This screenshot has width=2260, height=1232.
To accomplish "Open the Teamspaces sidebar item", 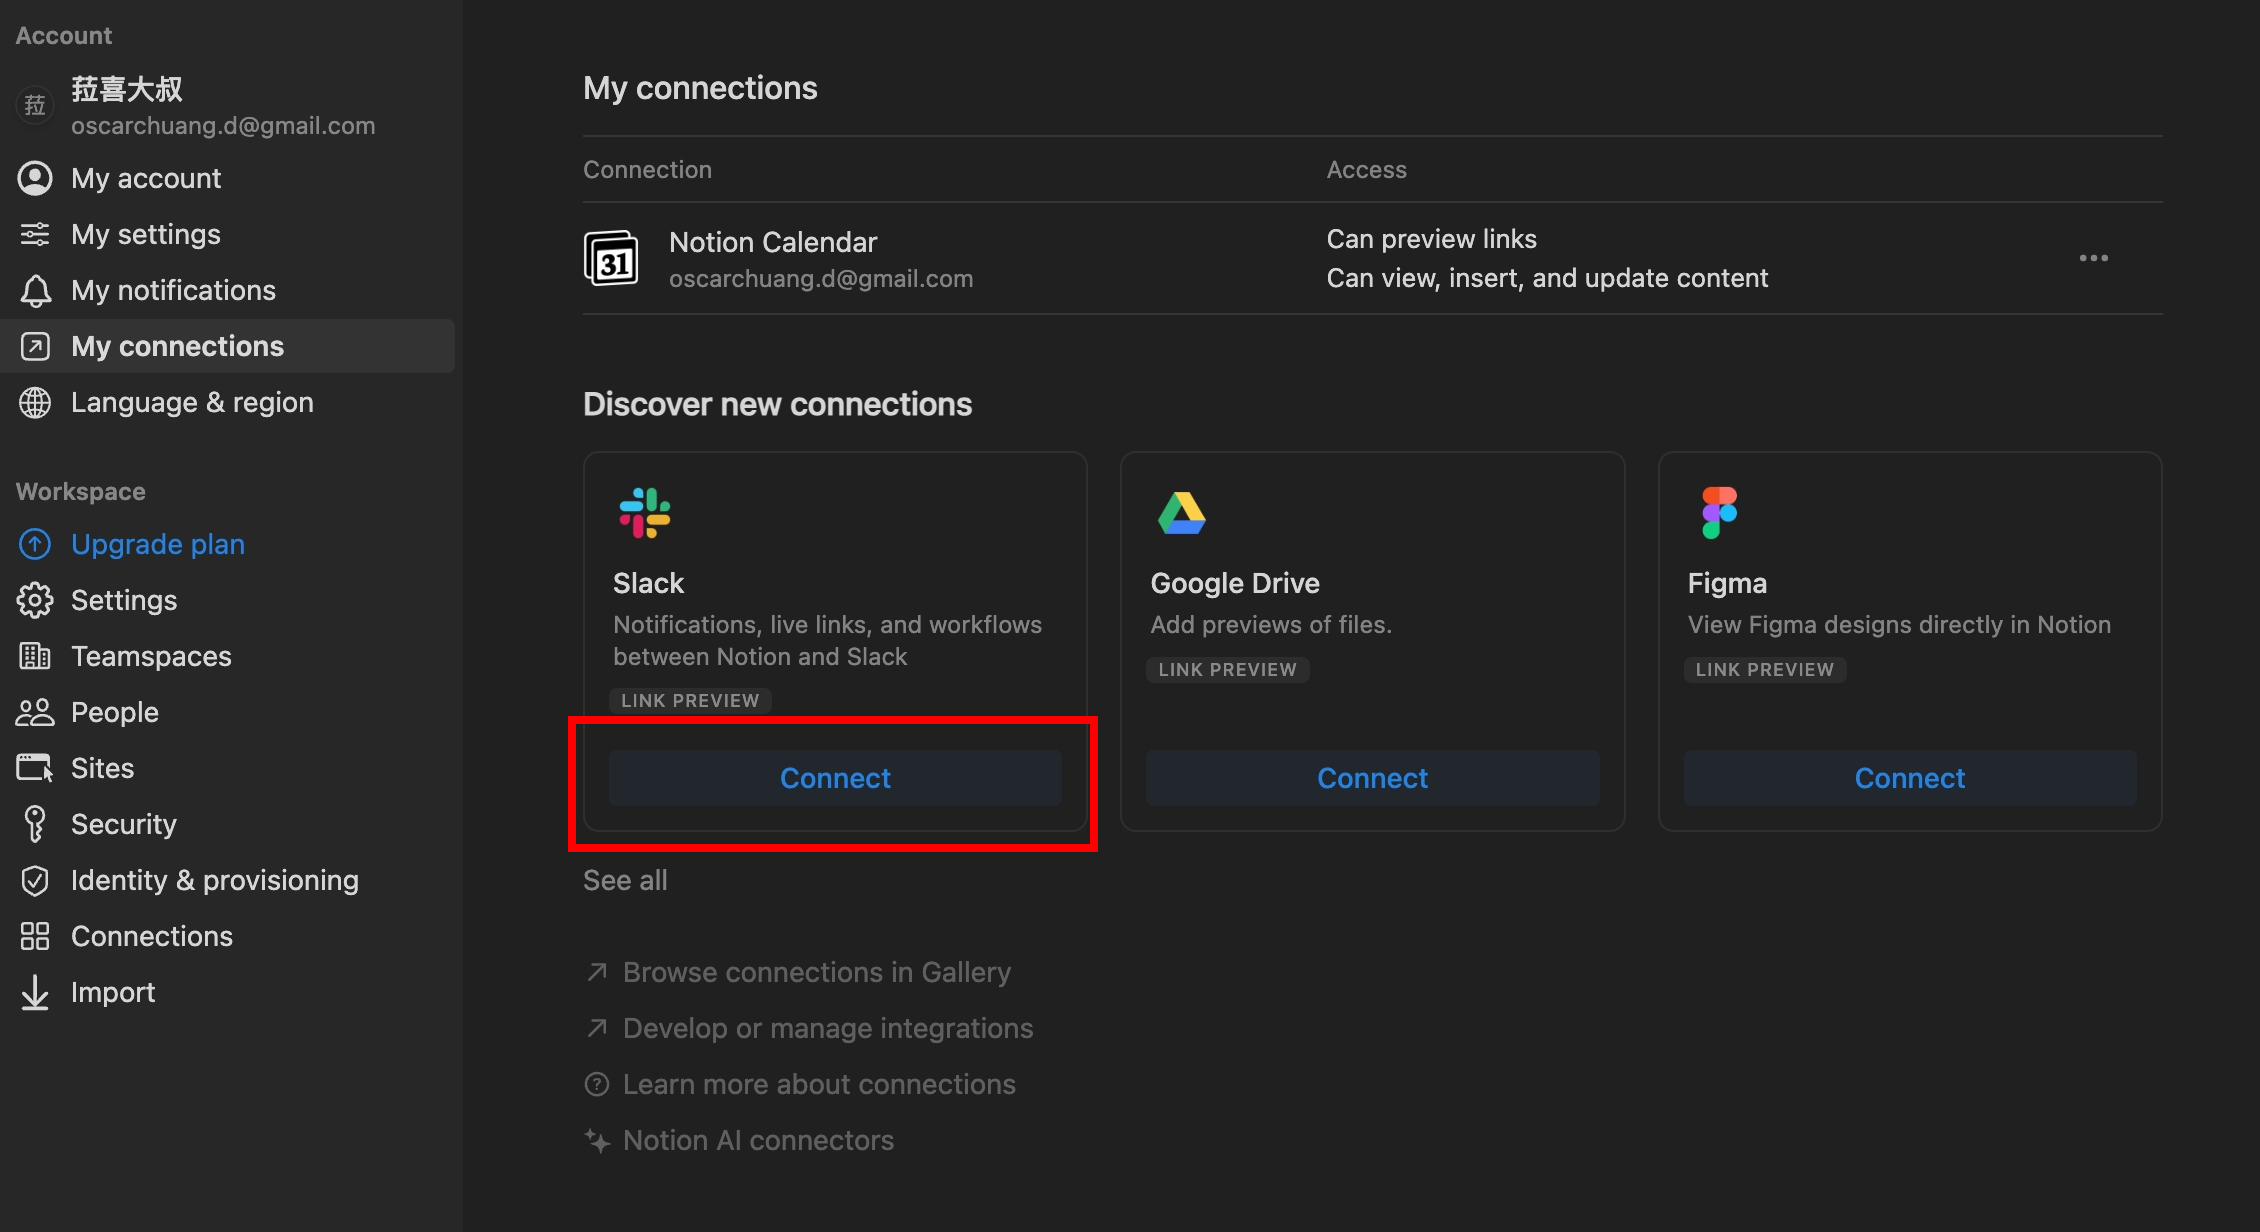I will point(228,656).
